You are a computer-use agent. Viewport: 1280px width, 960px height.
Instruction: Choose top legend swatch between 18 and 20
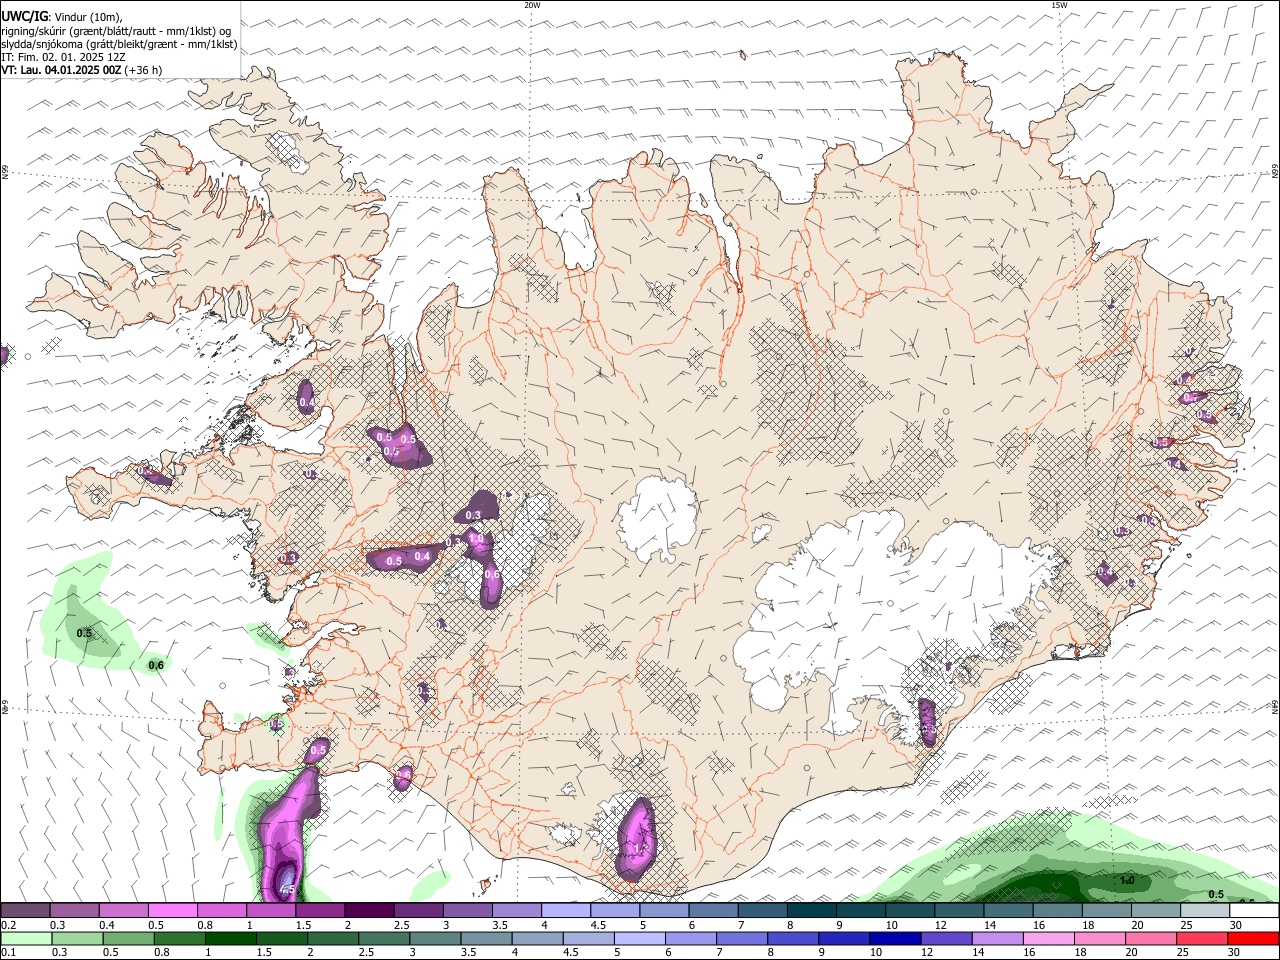(x=1106, y=910)
